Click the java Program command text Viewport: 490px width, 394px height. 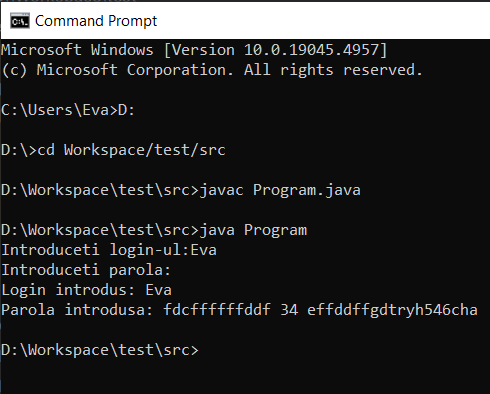click(253, 230)
